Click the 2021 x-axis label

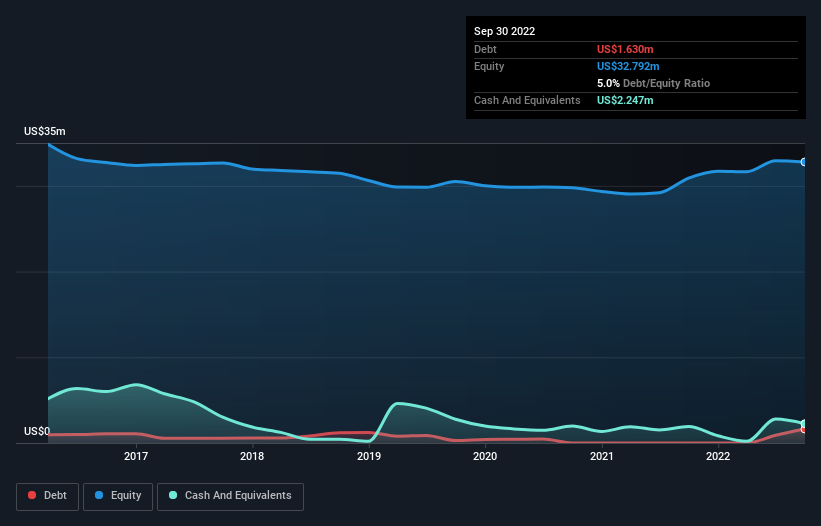tap(602, 456)
